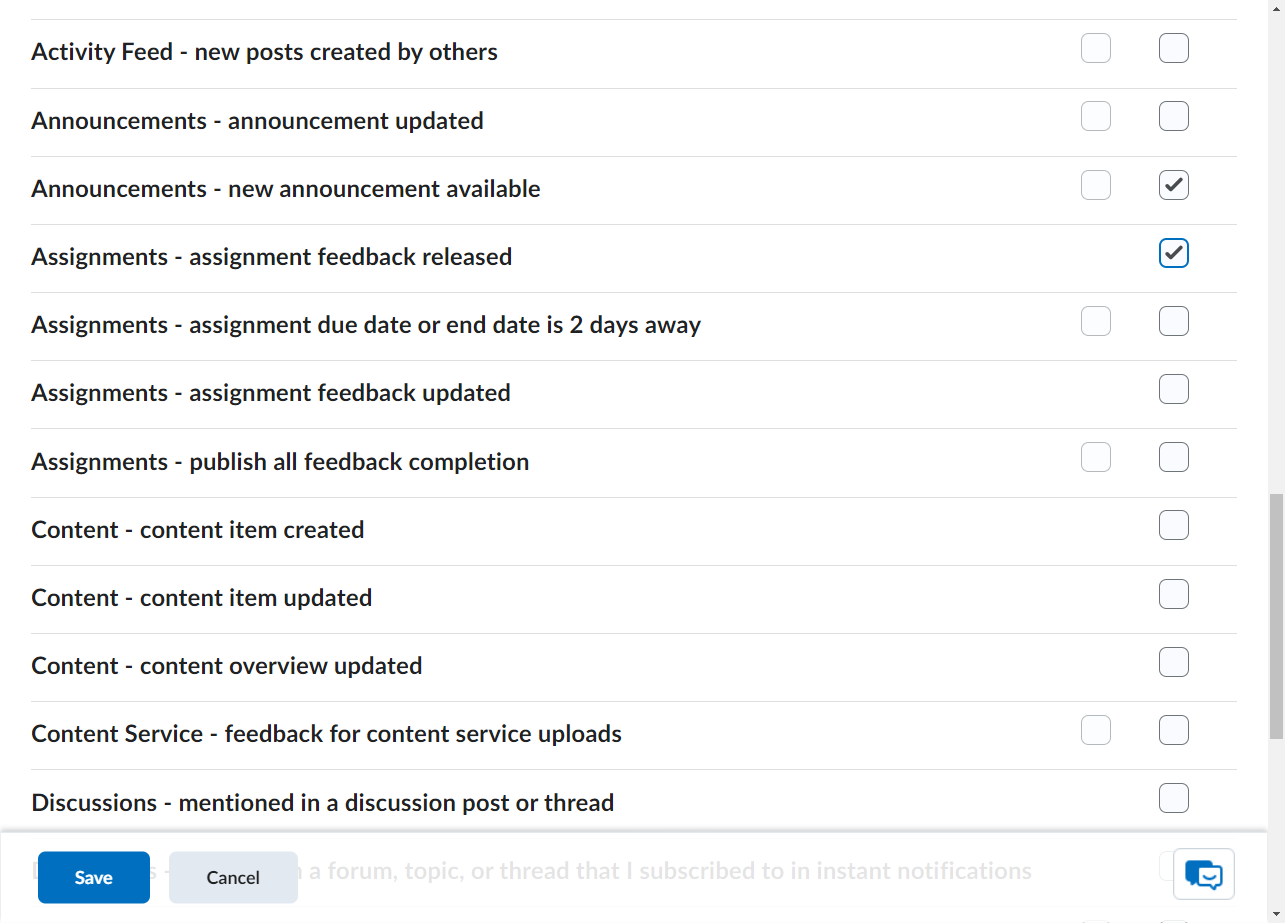Toggle Activity Feed new posts left checkbox
1285x923 pixels.
1096,48
